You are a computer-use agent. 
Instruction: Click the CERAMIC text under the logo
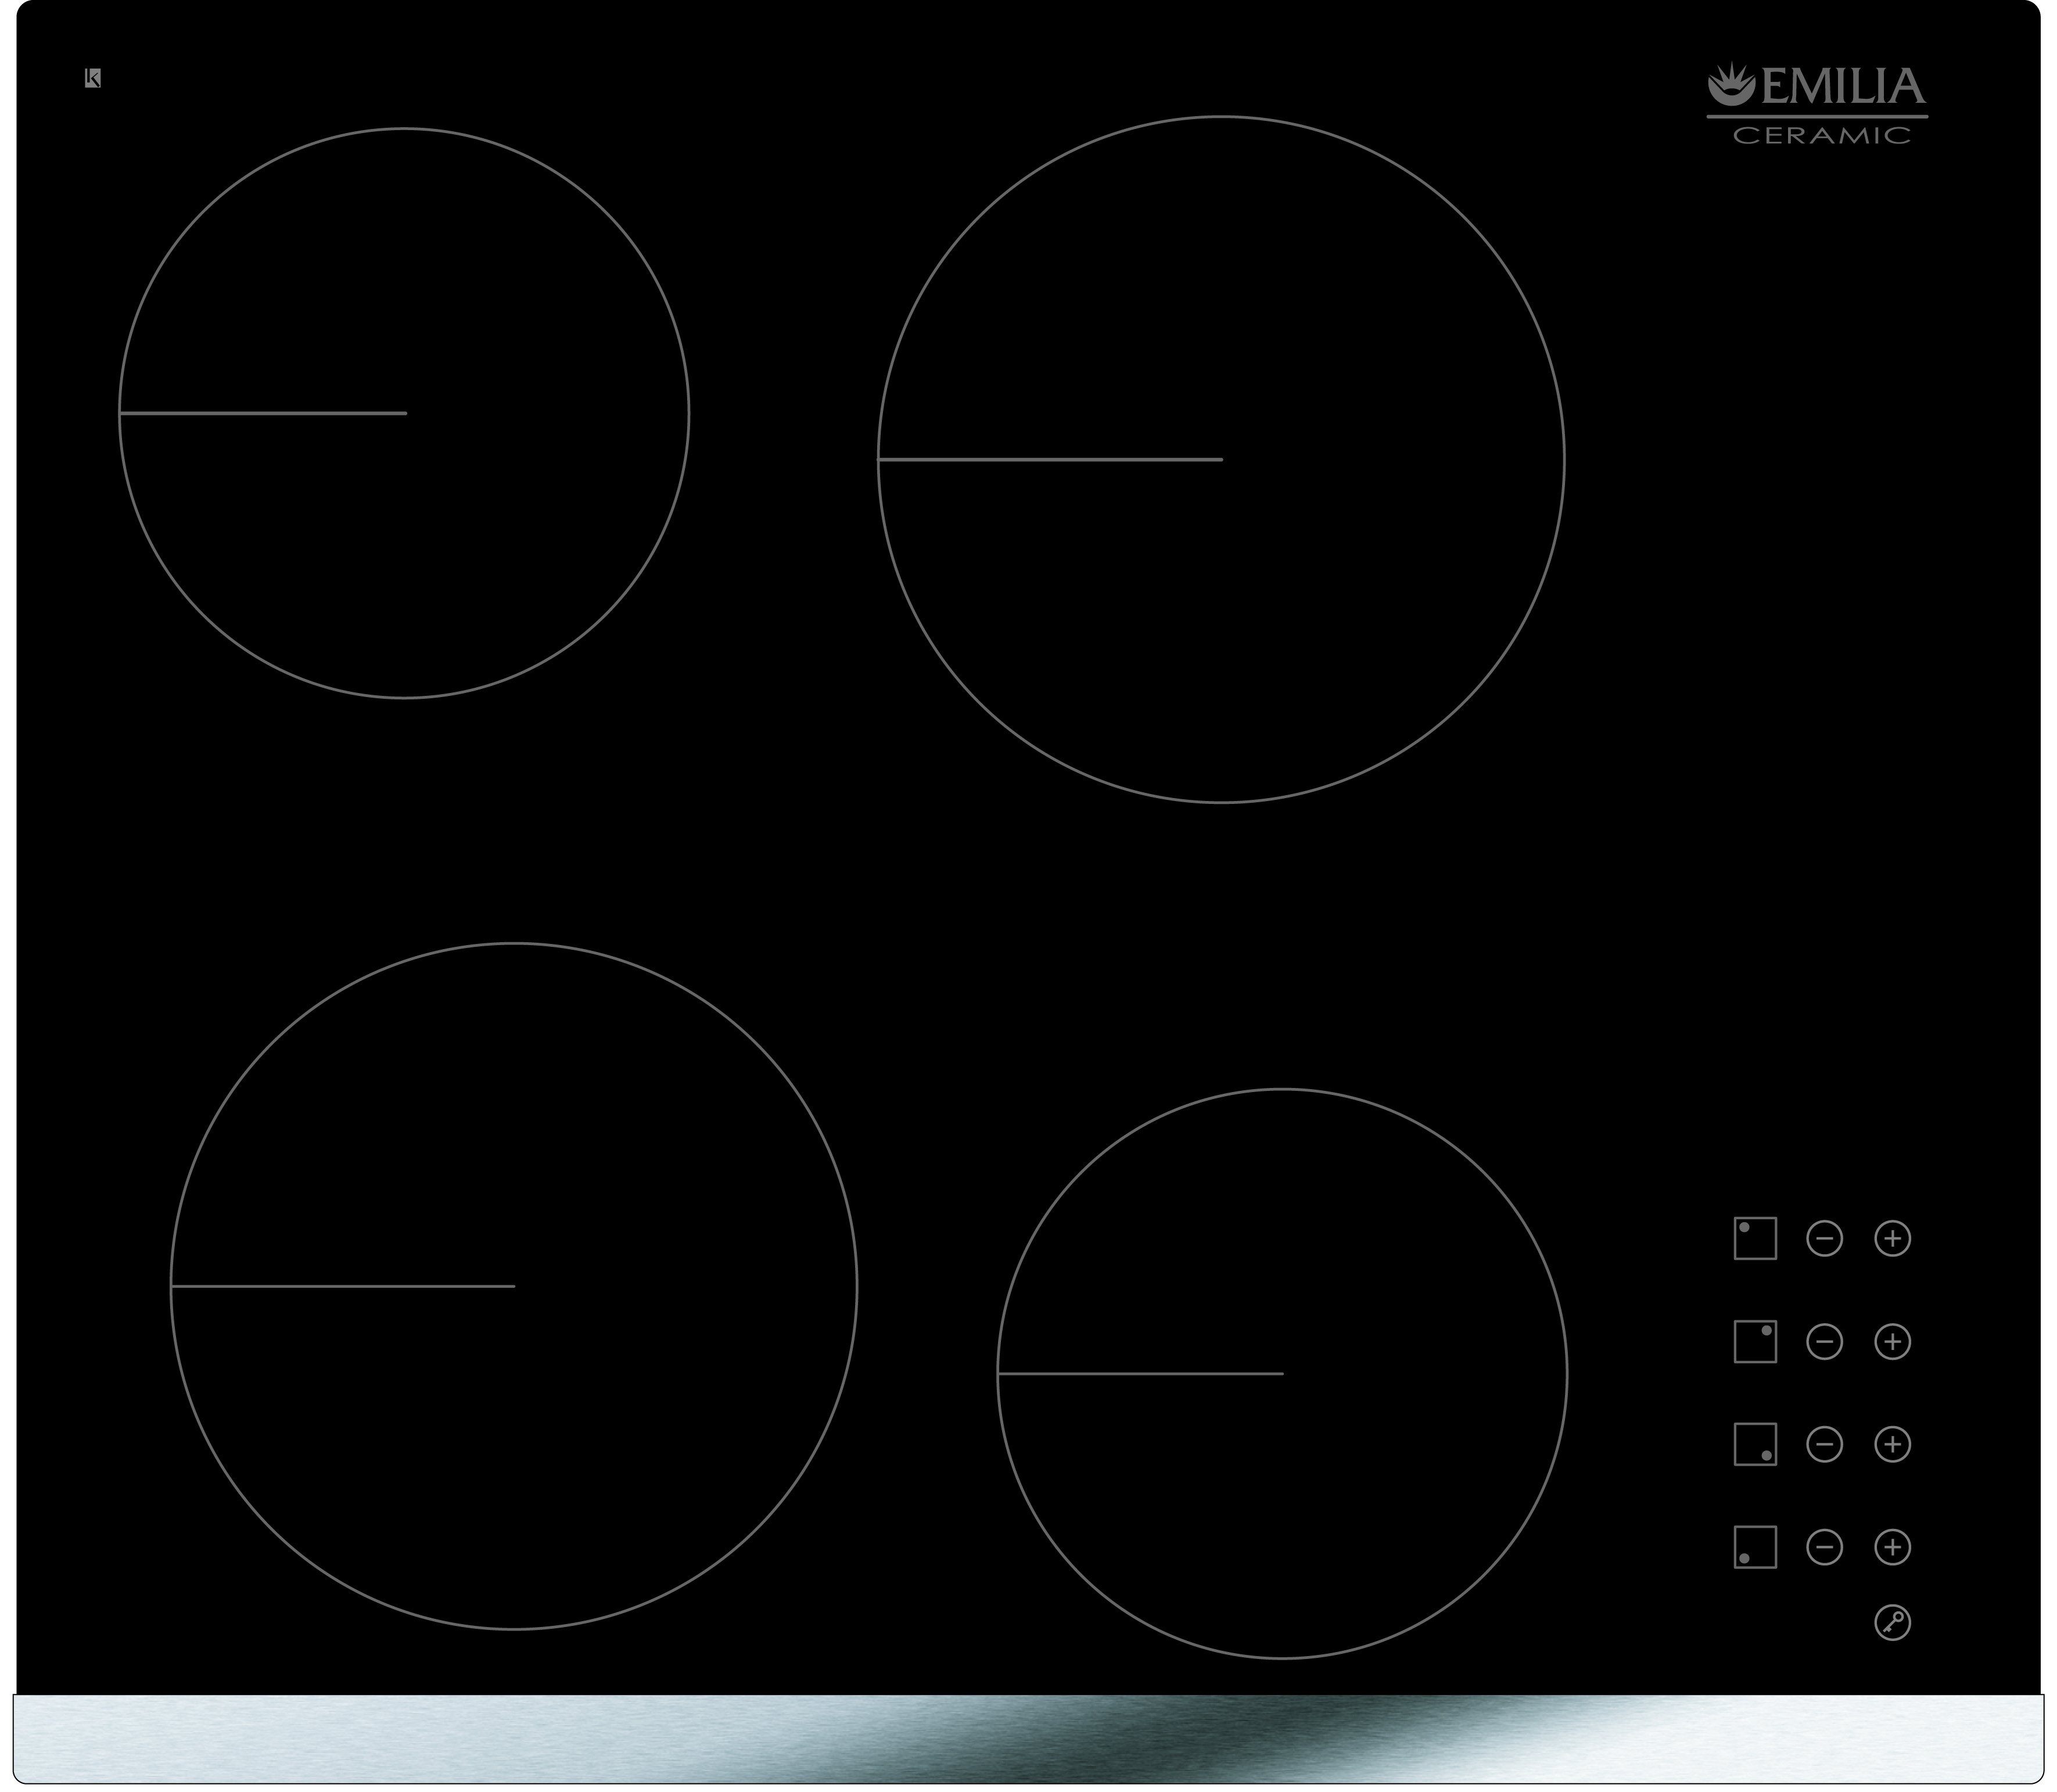[1821, 136]
